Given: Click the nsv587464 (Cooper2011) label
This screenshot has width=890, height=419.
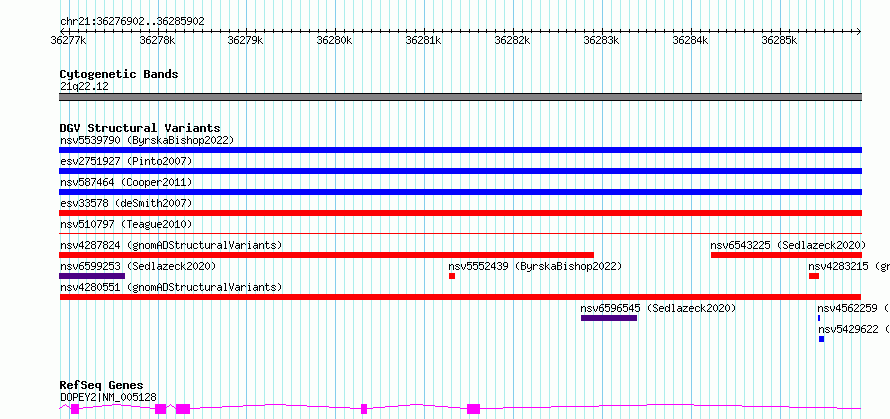Looking at the screenshot, I should 126,182.
